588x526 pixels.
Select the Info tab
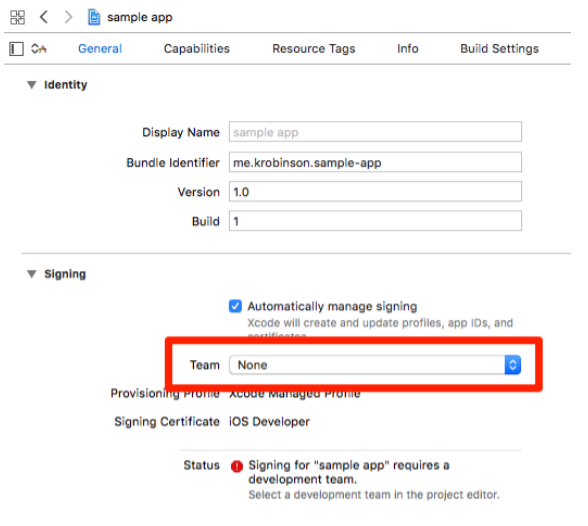tap(408, 49)
